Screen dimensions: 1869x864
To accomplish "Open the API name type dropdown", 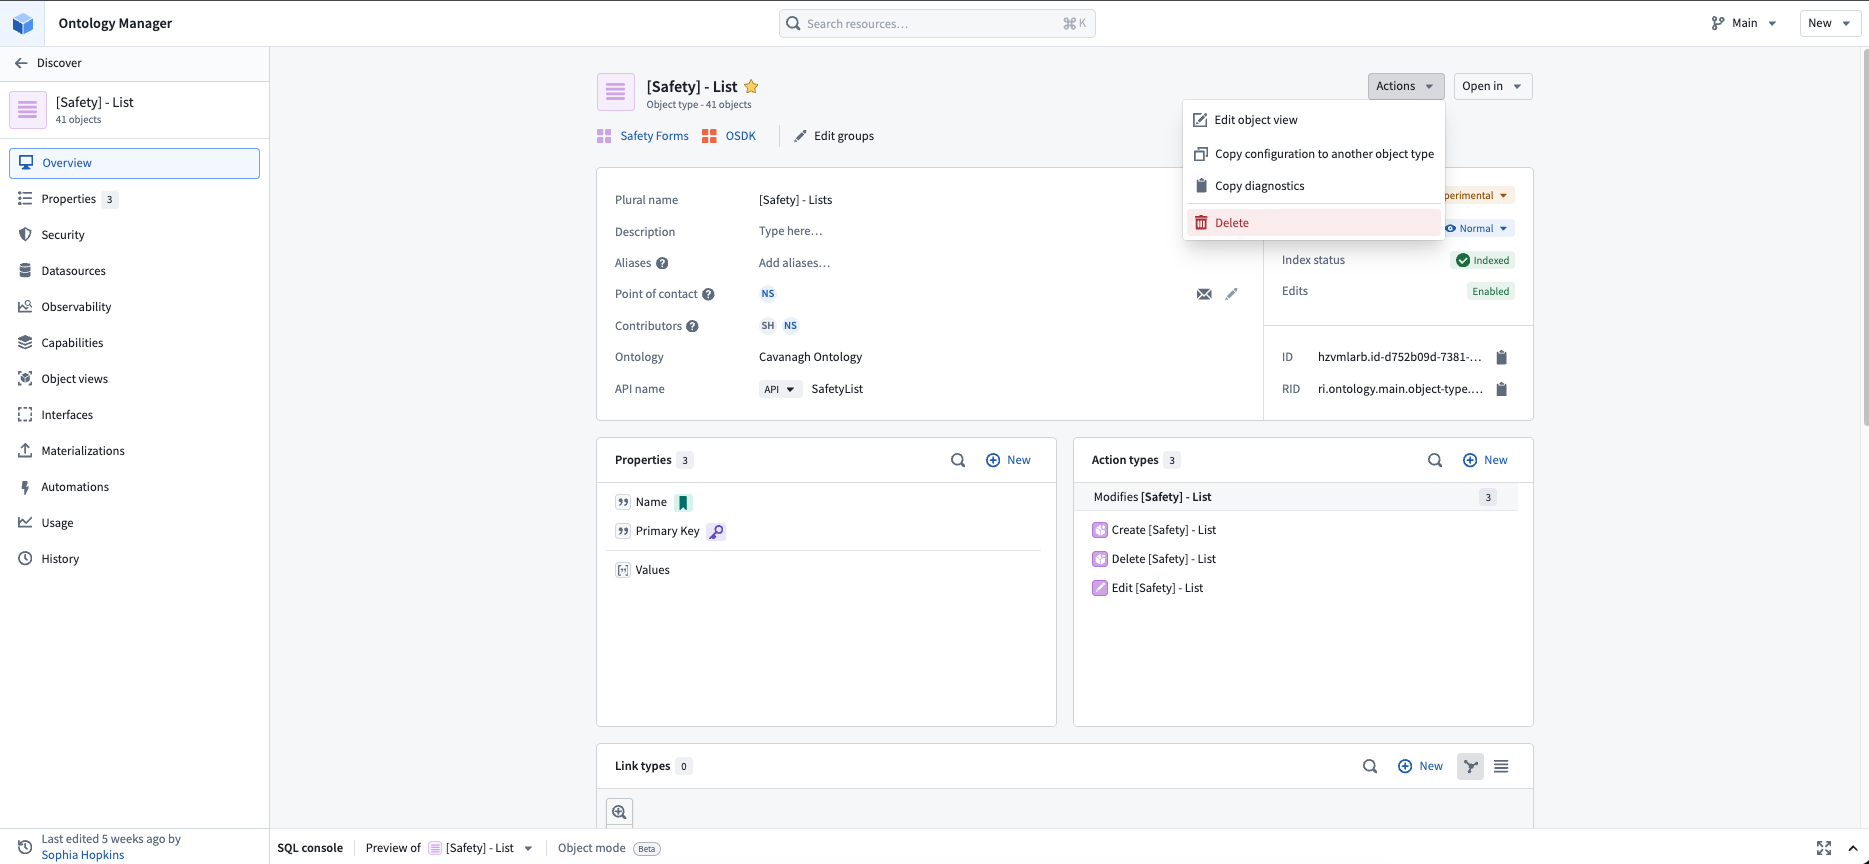I will [780, 390].
